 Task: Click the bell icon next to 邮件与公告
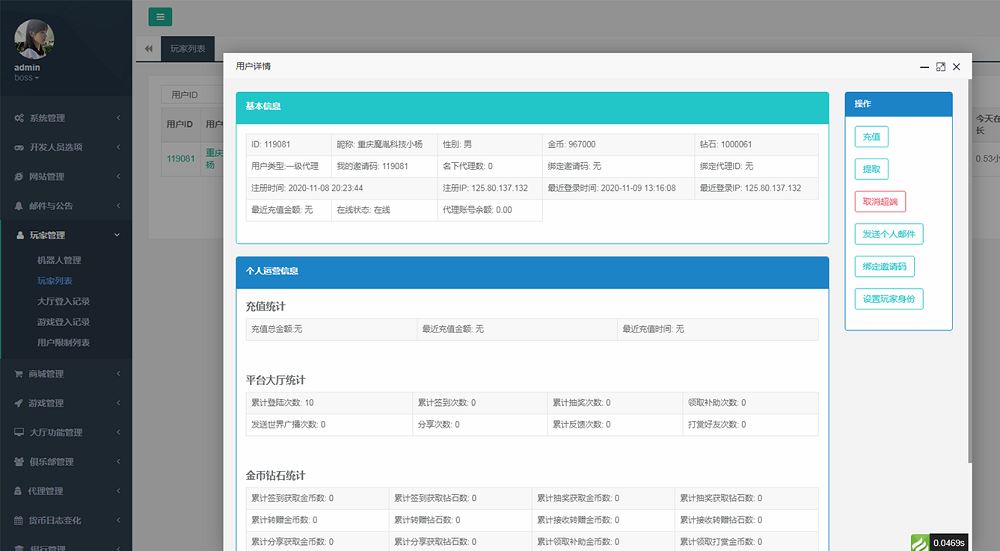tap(19, 206)
